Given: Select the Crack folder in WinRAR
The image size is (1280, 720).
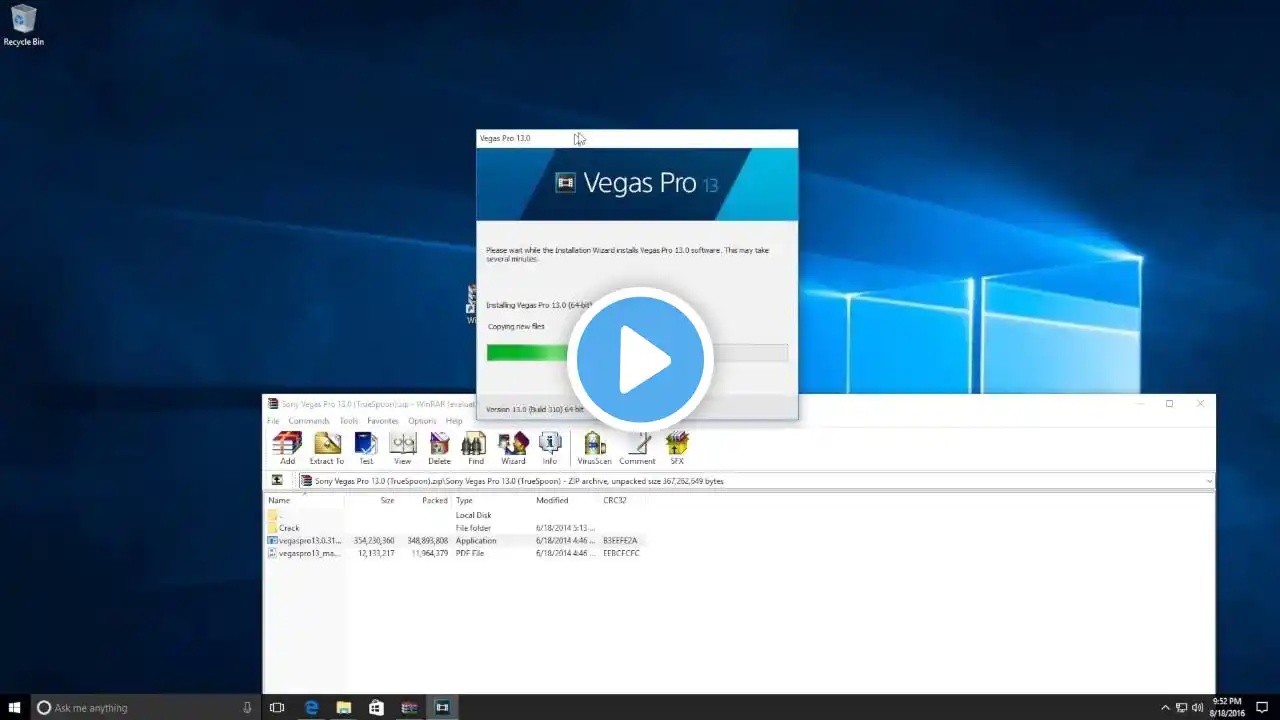Looking at the screenshot, I should [x=289, y=528].
